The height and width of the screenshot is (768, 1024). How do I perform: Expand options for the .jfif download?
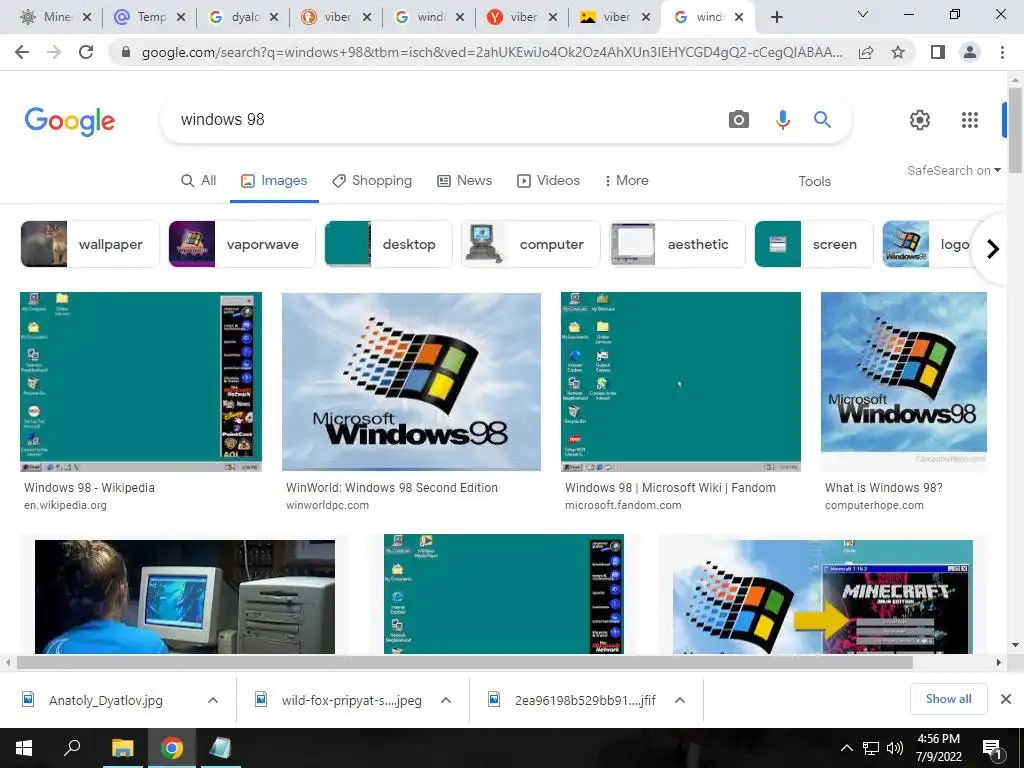[680, 700]
